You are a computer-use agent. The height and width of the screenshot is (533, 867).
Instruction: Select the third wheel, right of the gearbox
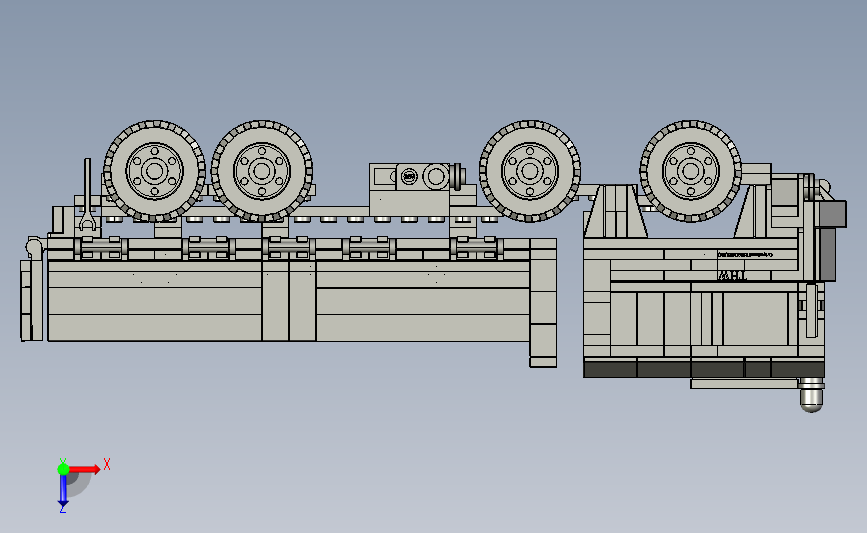point(530,171)
